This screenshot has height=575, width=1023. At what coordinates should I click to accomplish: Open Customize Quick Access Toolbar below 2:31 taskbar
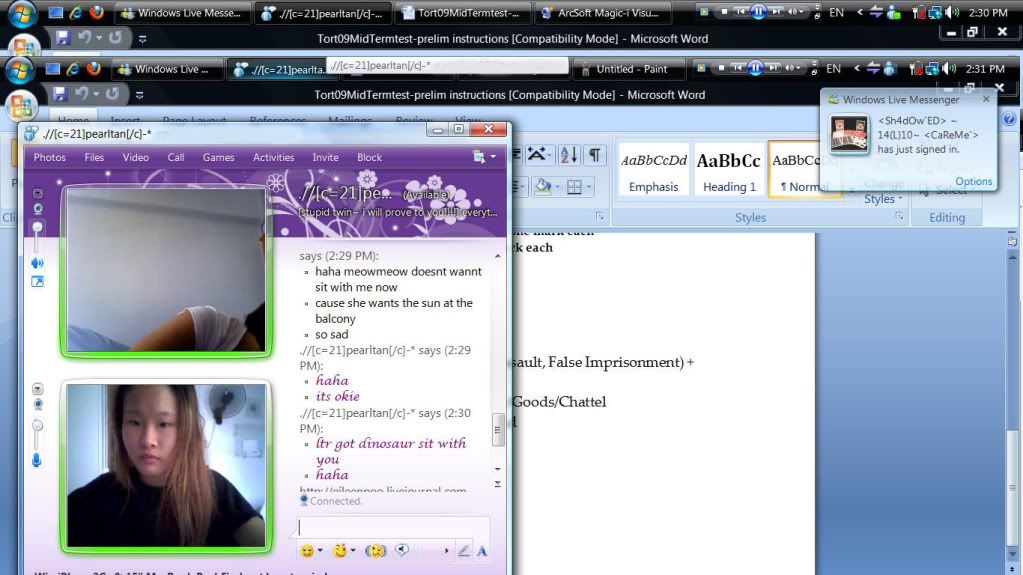click(140, 95)
